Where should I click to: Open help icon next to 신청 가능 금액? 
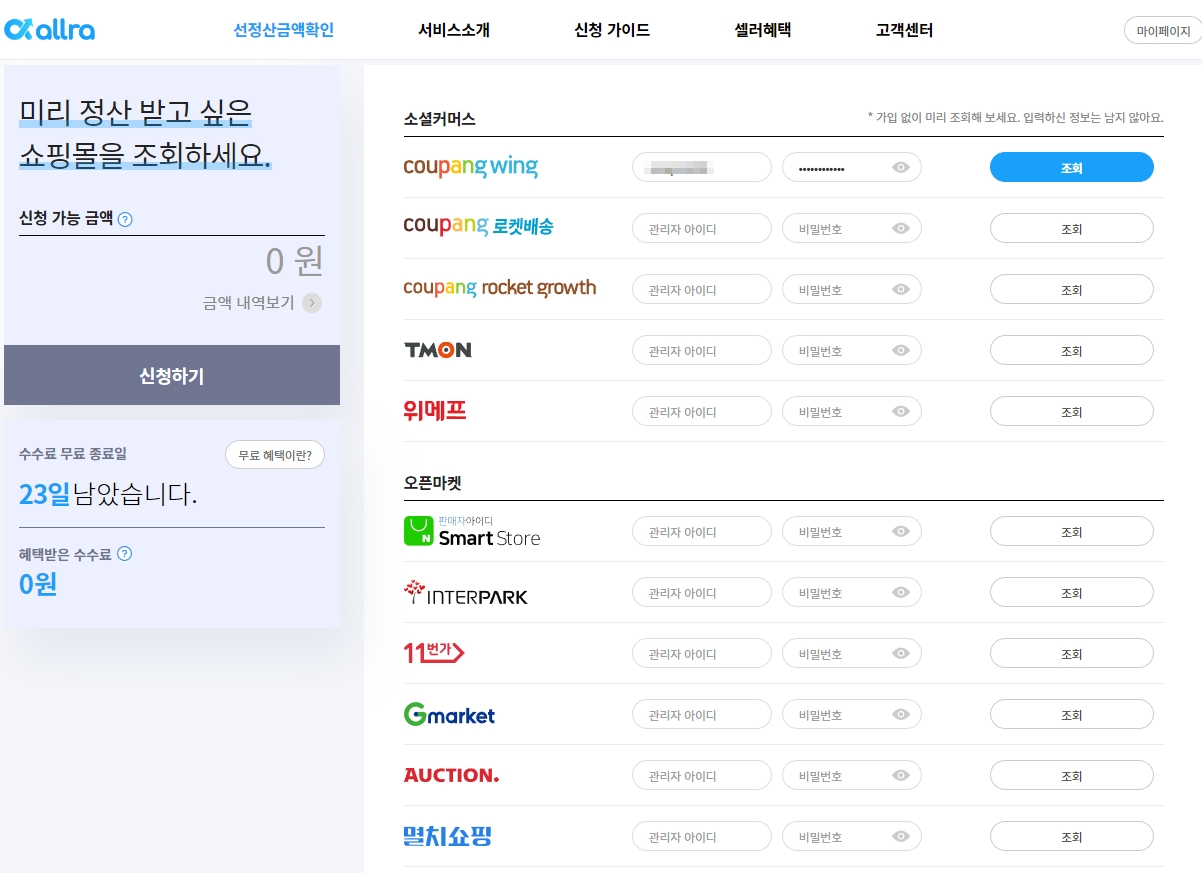tap(125, 219)
